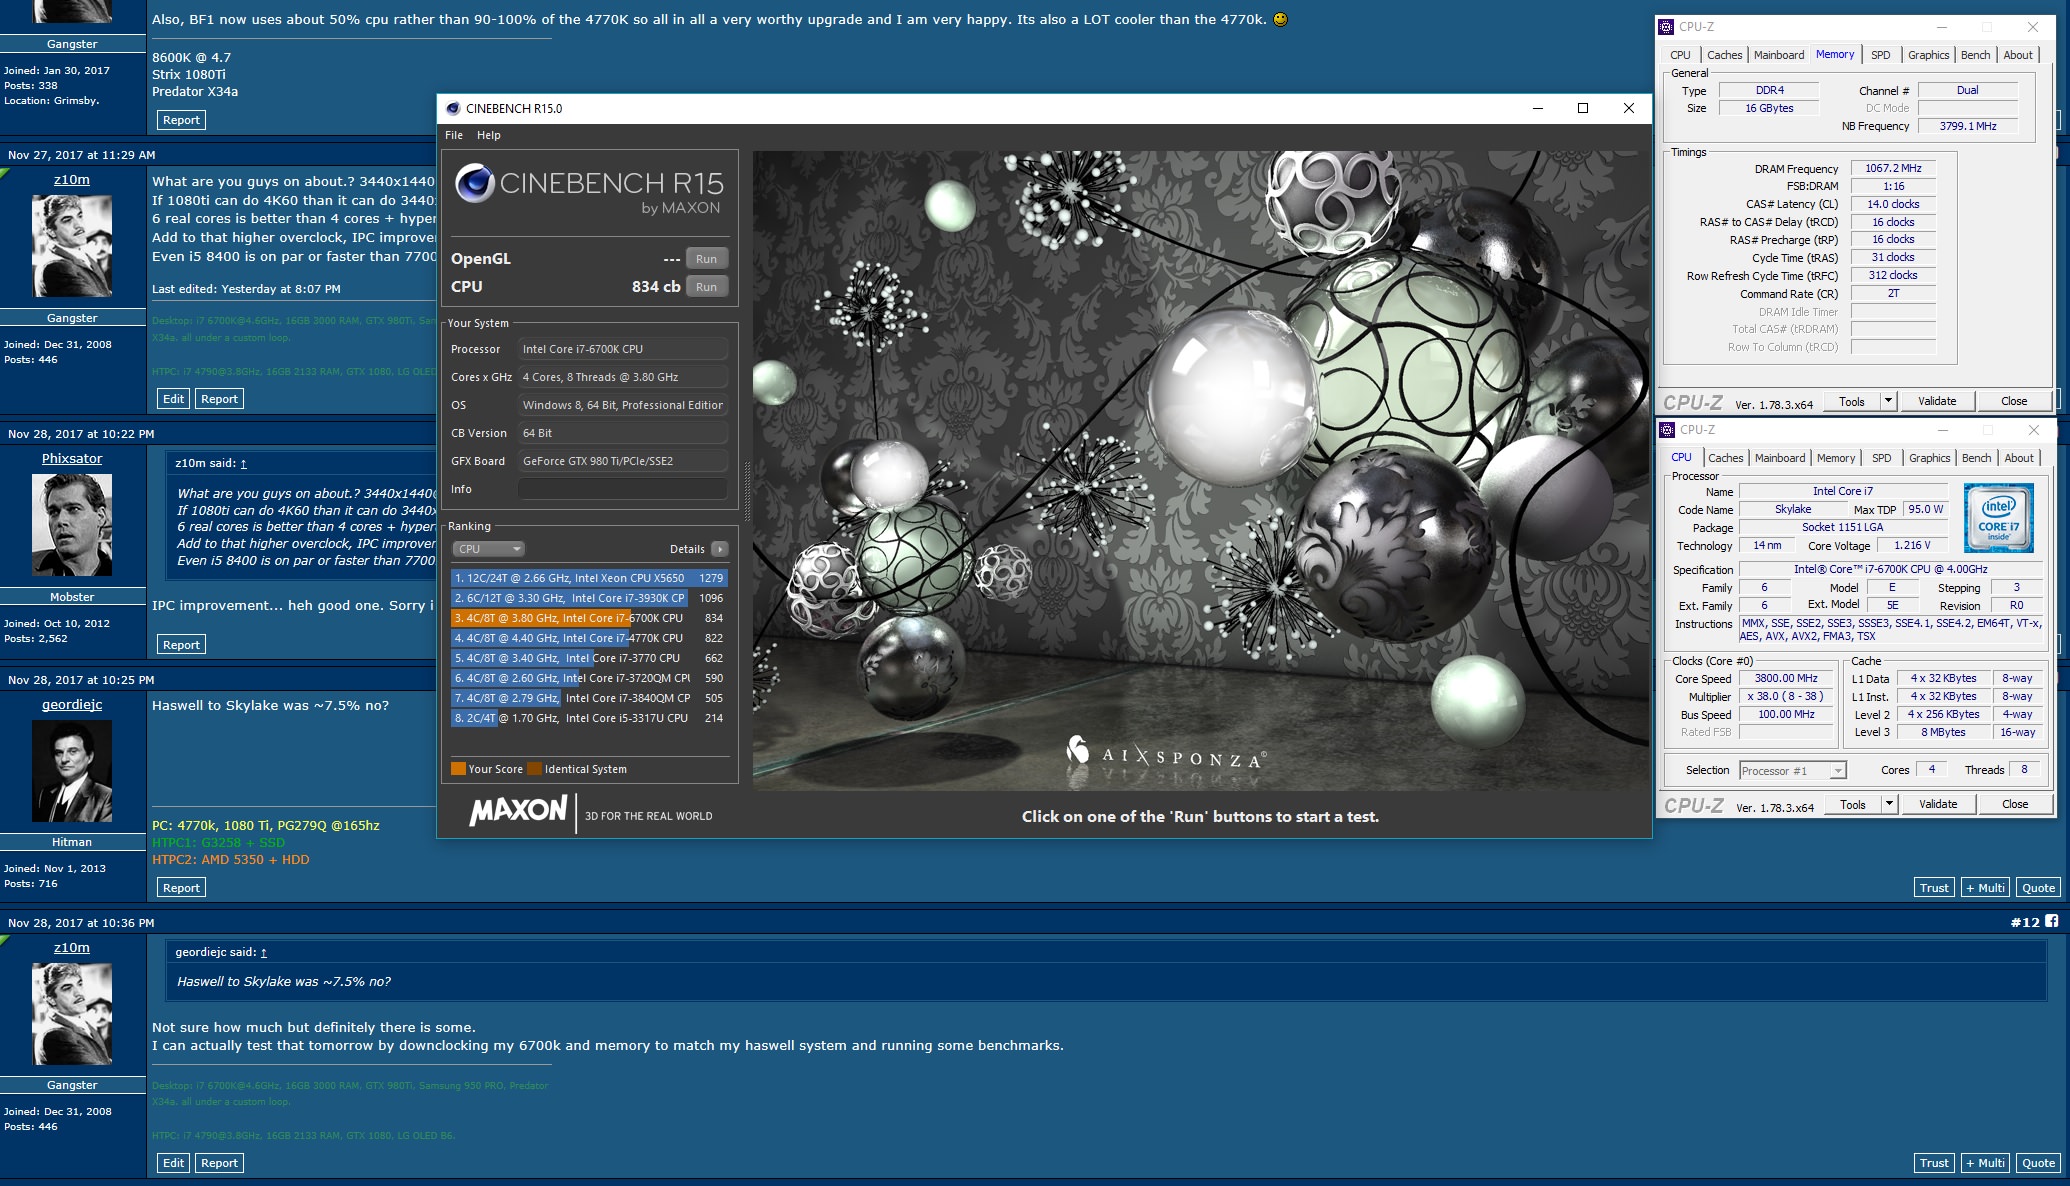Open Mainboard tab in the CPU-Z Processor window
The height and width of the screenshot is (1186, 2070).
pyautogui.click(x=1780, y=458)
